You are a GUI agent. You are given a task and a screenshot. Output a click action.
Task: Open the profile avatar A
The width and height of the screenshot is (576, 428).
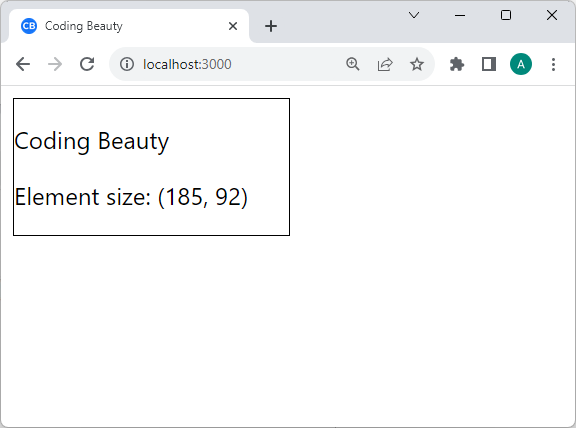click(521, 64)
